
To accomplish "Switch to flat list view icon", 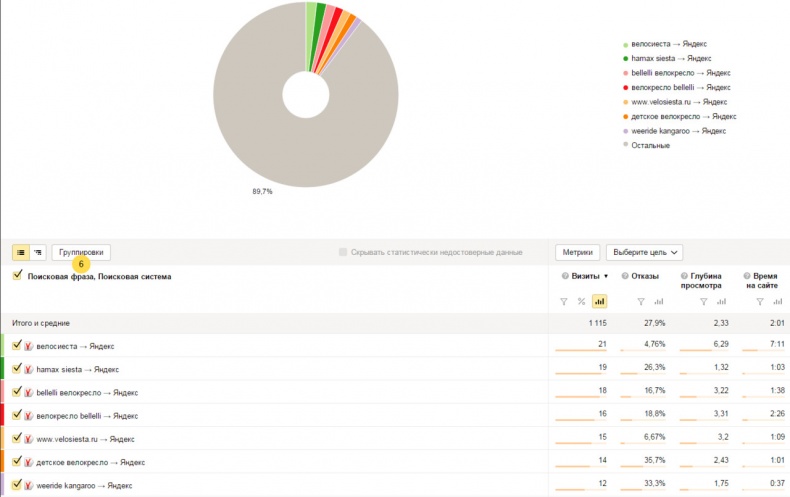I will (20, 253).
